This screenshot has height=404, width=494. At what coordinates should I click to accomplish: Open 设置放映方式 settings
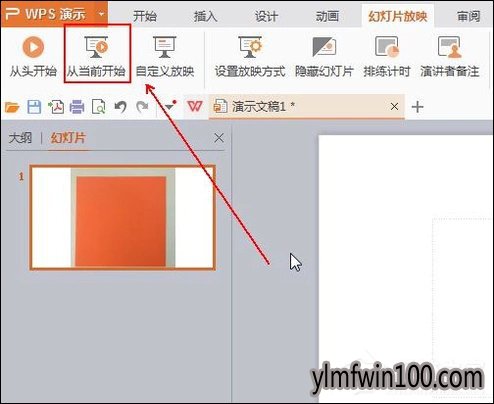pos(250,55)
